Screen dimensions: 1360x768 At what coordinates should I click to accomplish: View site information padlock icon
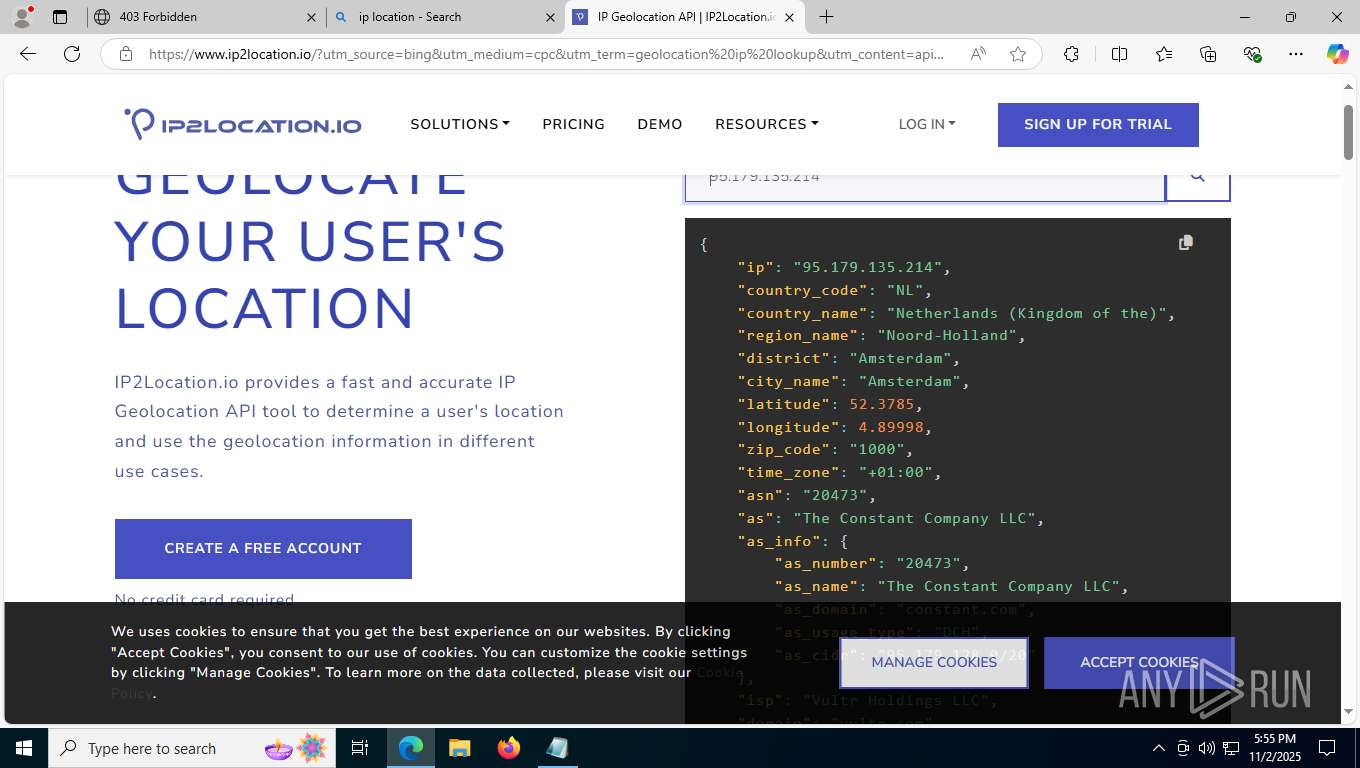126,54
